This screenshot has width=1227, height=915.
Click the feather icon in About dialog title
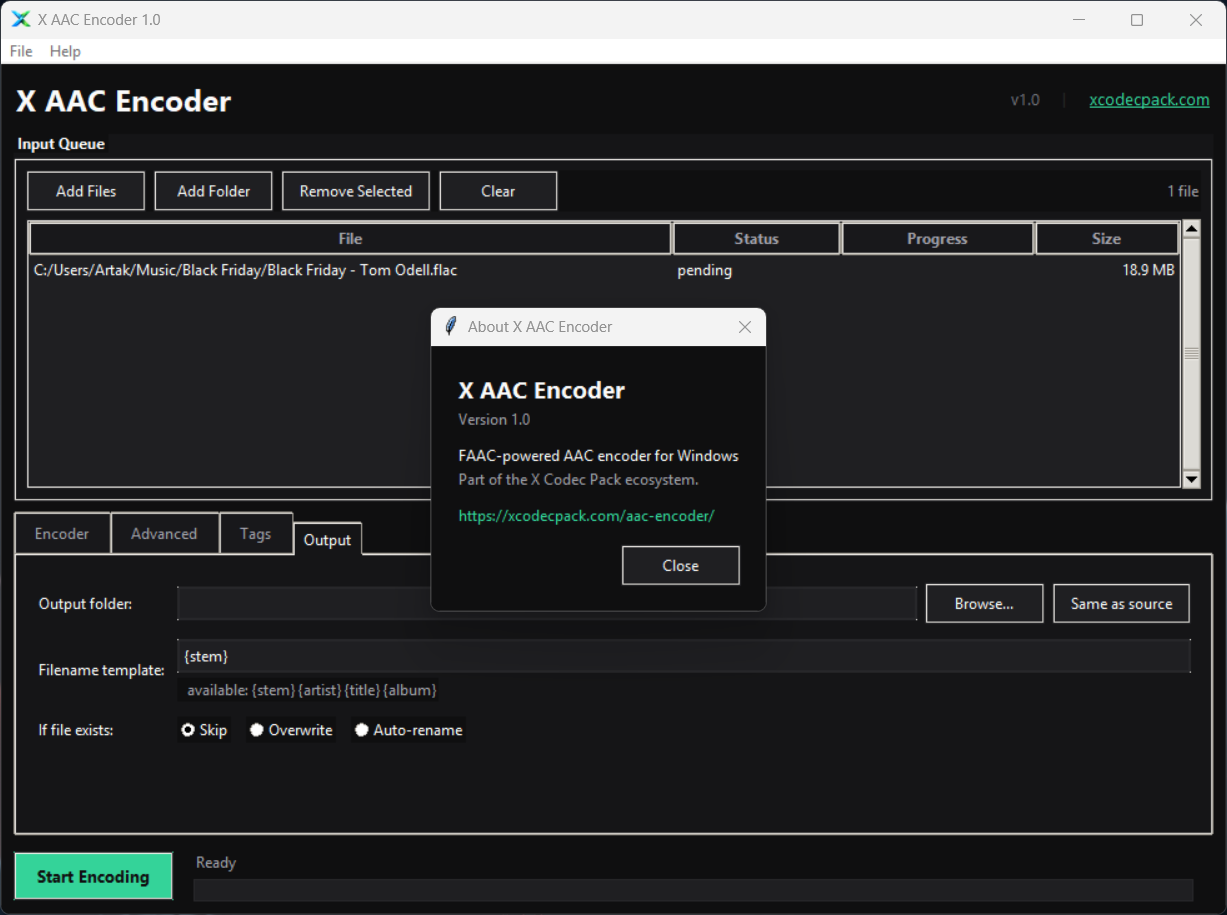click(451, 326)
